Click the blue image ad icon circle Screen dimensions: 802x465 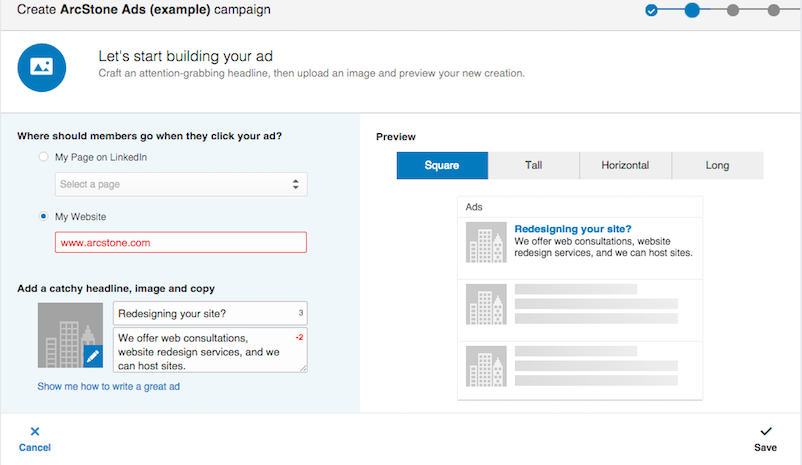point(41,68)
